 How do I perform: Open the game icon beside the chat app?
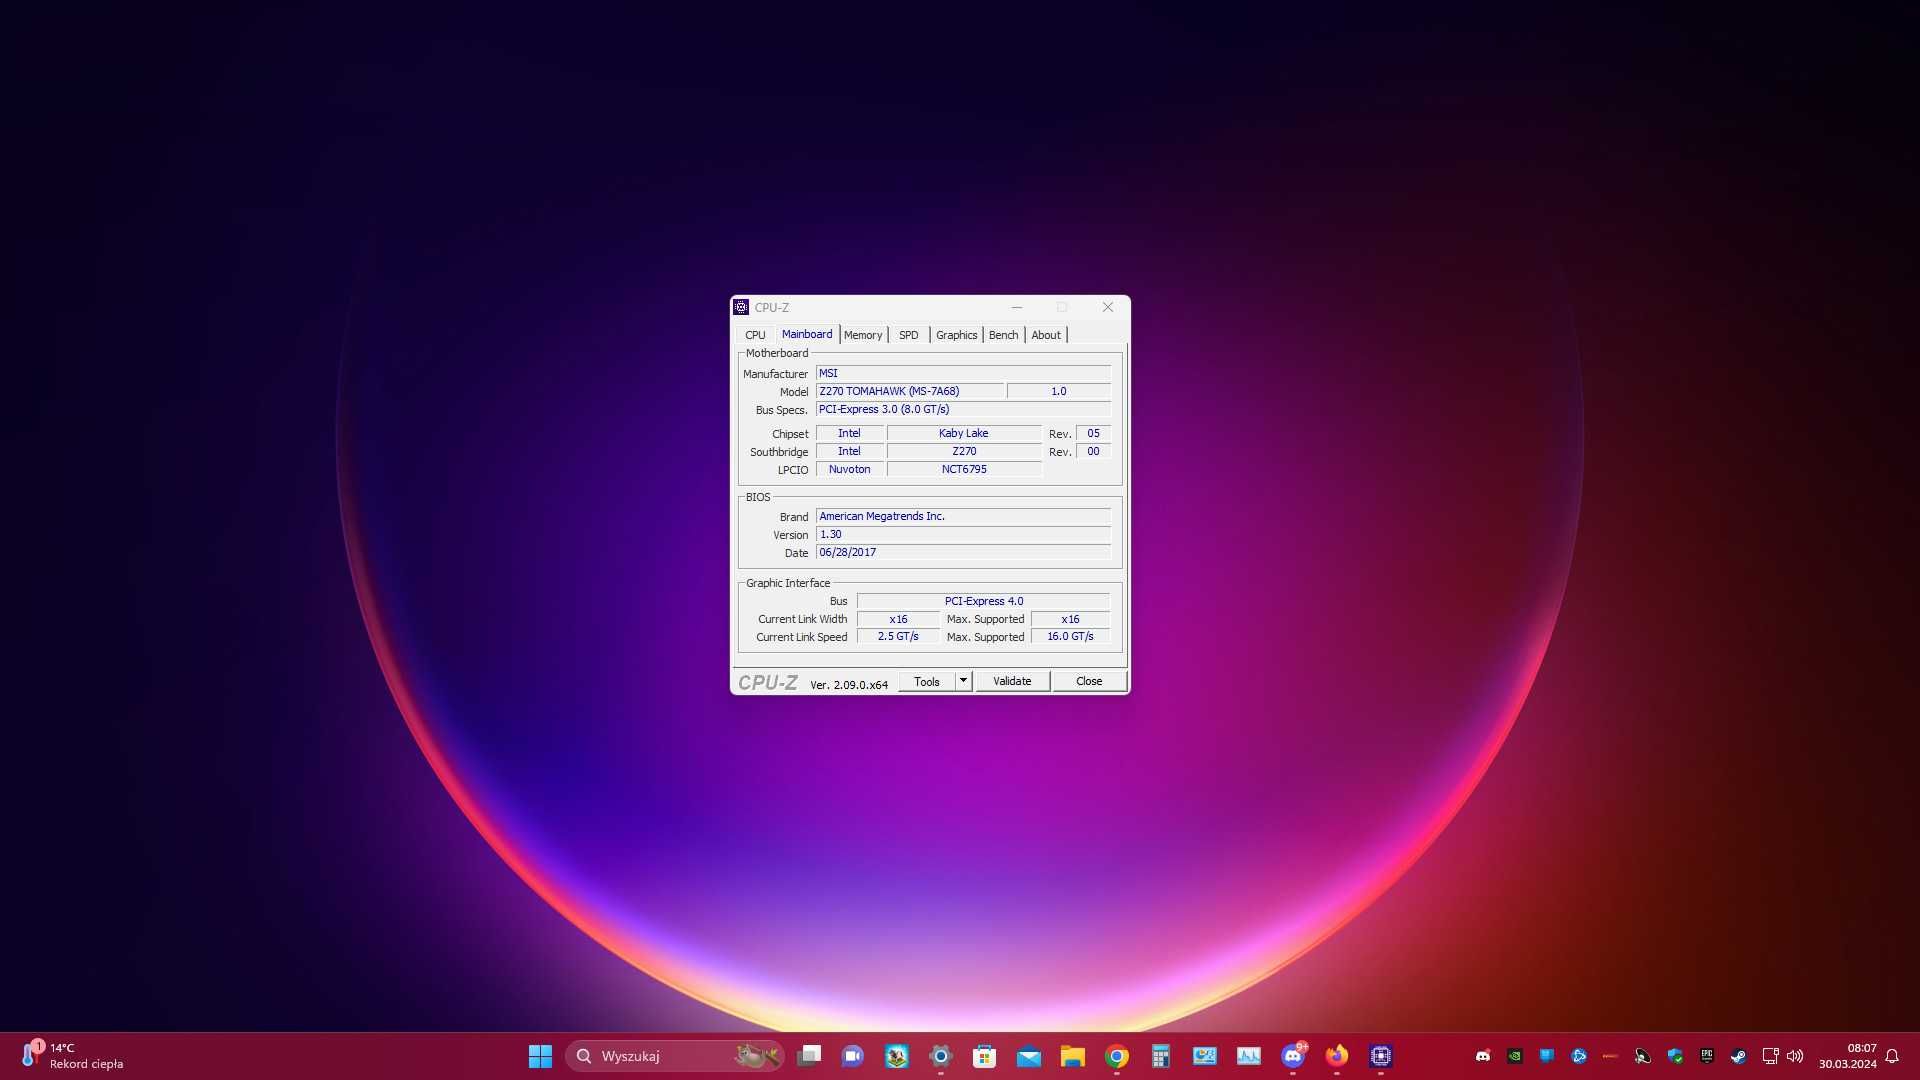coord(897,1056)
